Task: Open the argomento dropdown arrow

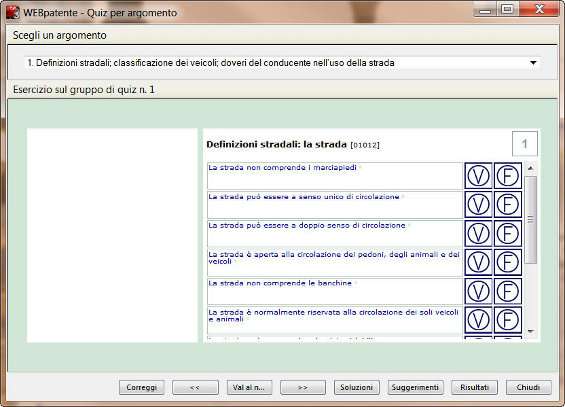Action: click(x=533, y=63)
